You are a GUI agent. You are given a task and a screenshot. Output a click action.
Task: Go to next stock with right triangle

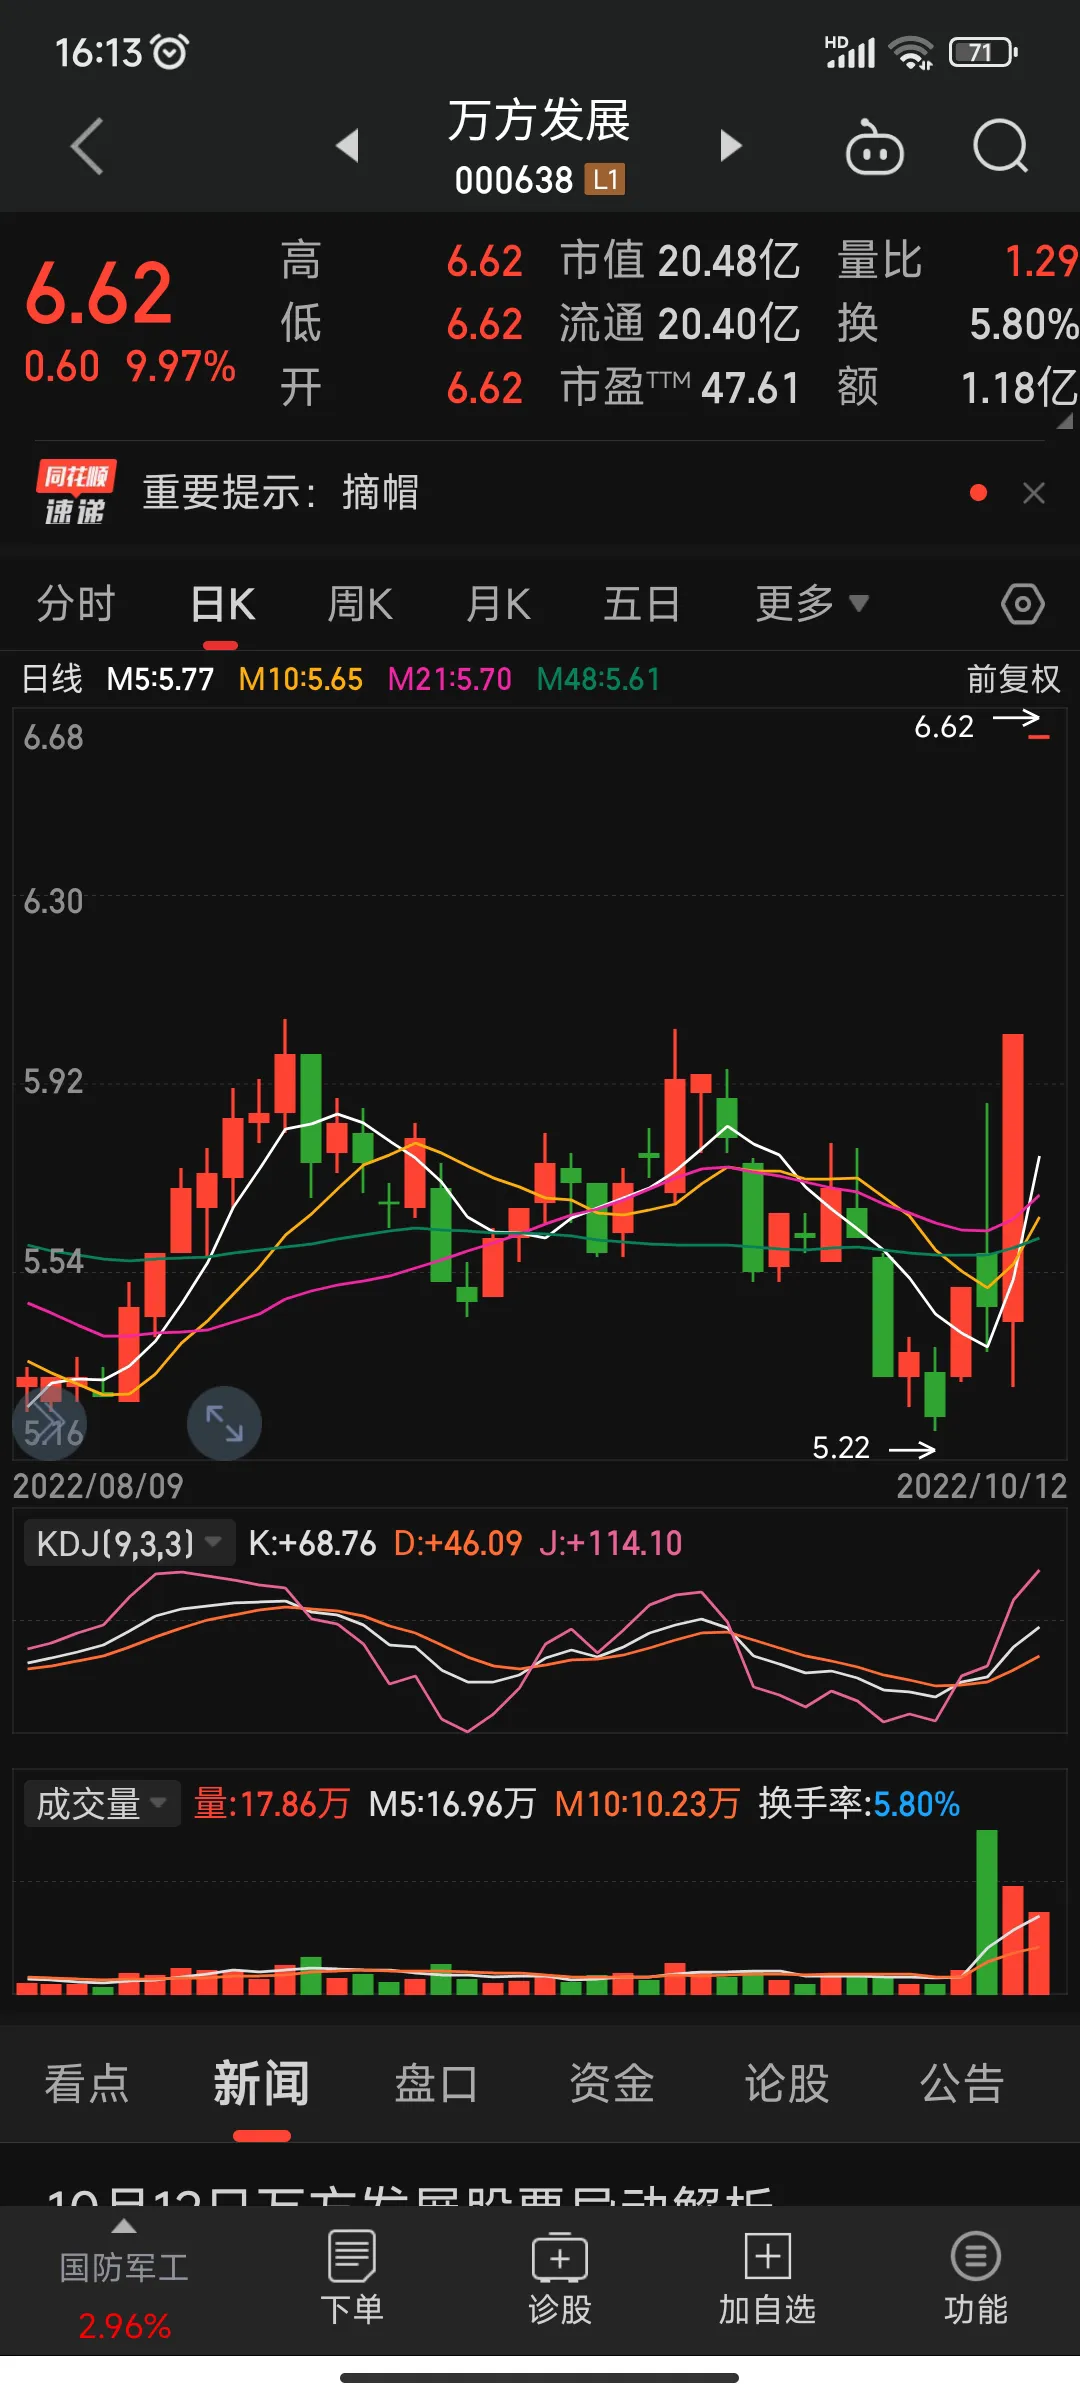[731, 146]
